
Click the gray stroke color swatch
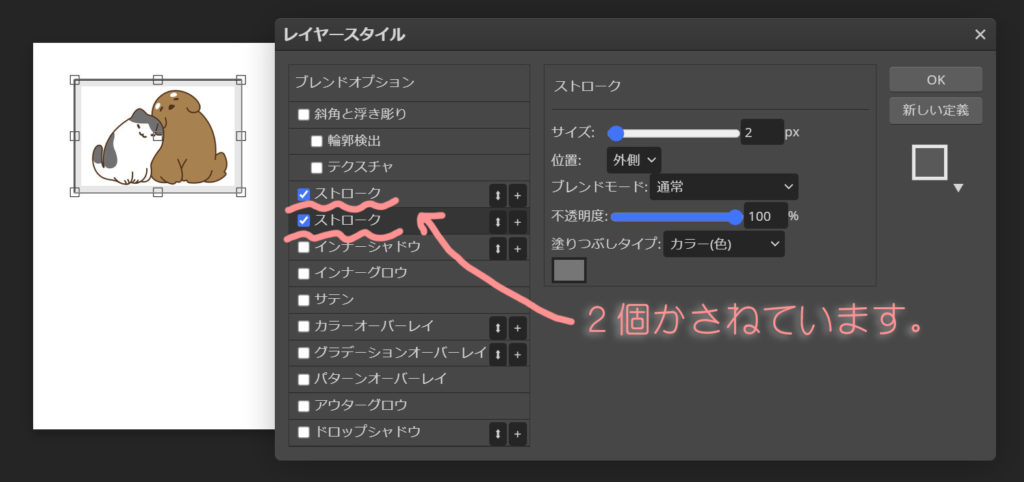(x=569, y=270)
